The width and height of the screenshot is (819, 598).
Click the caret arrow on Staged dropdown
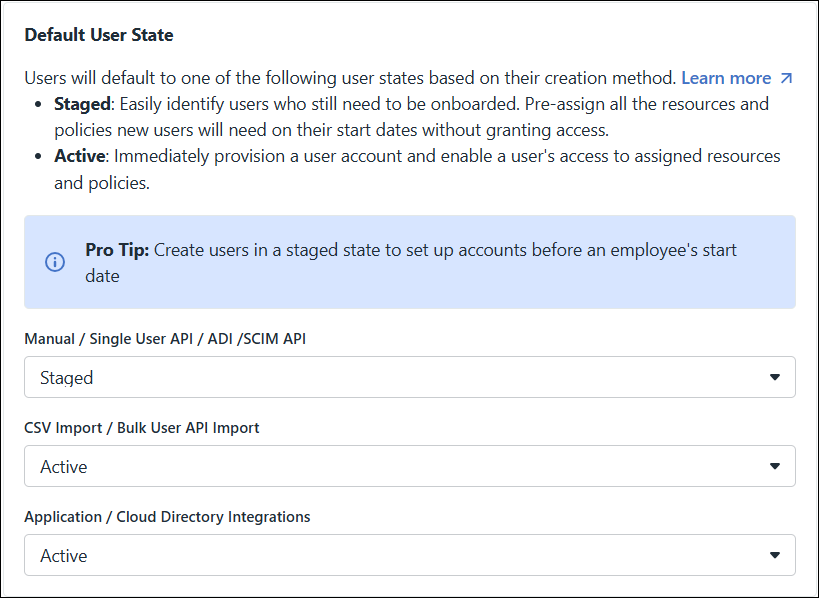tap(774, 378)
